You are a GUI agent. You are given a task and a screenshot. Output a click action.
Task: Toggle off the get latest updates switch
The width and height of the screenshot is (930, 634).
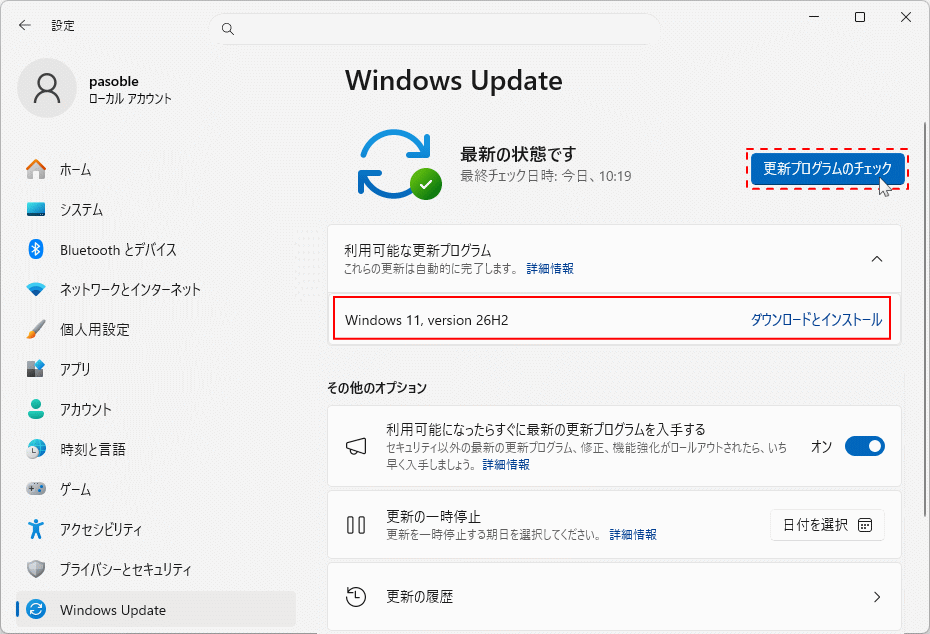click(865, 446)
